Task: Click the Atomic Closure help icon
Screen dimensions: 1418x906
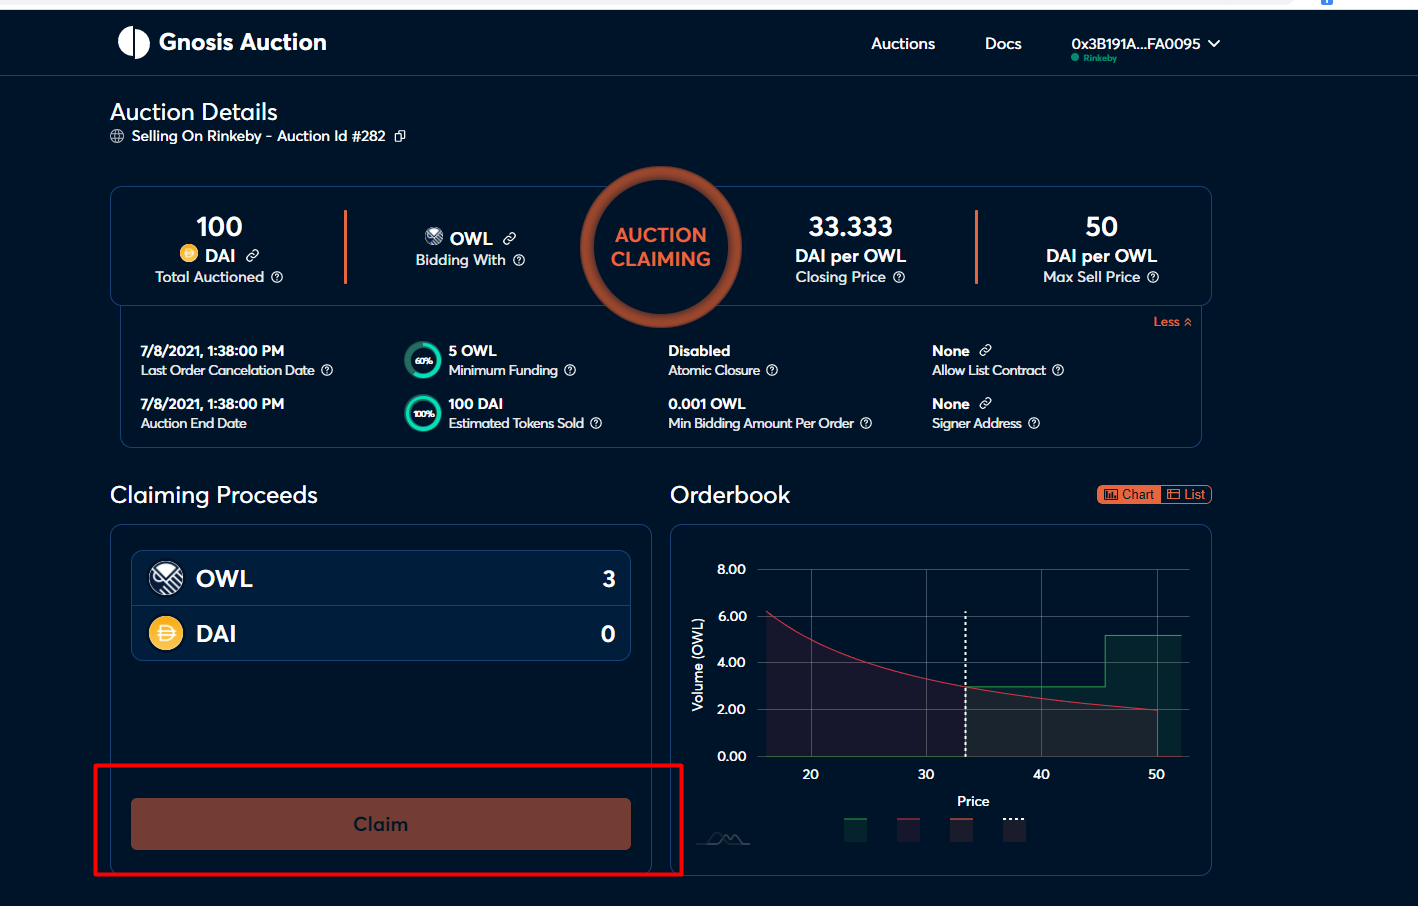Action: (x=772, y=370)
